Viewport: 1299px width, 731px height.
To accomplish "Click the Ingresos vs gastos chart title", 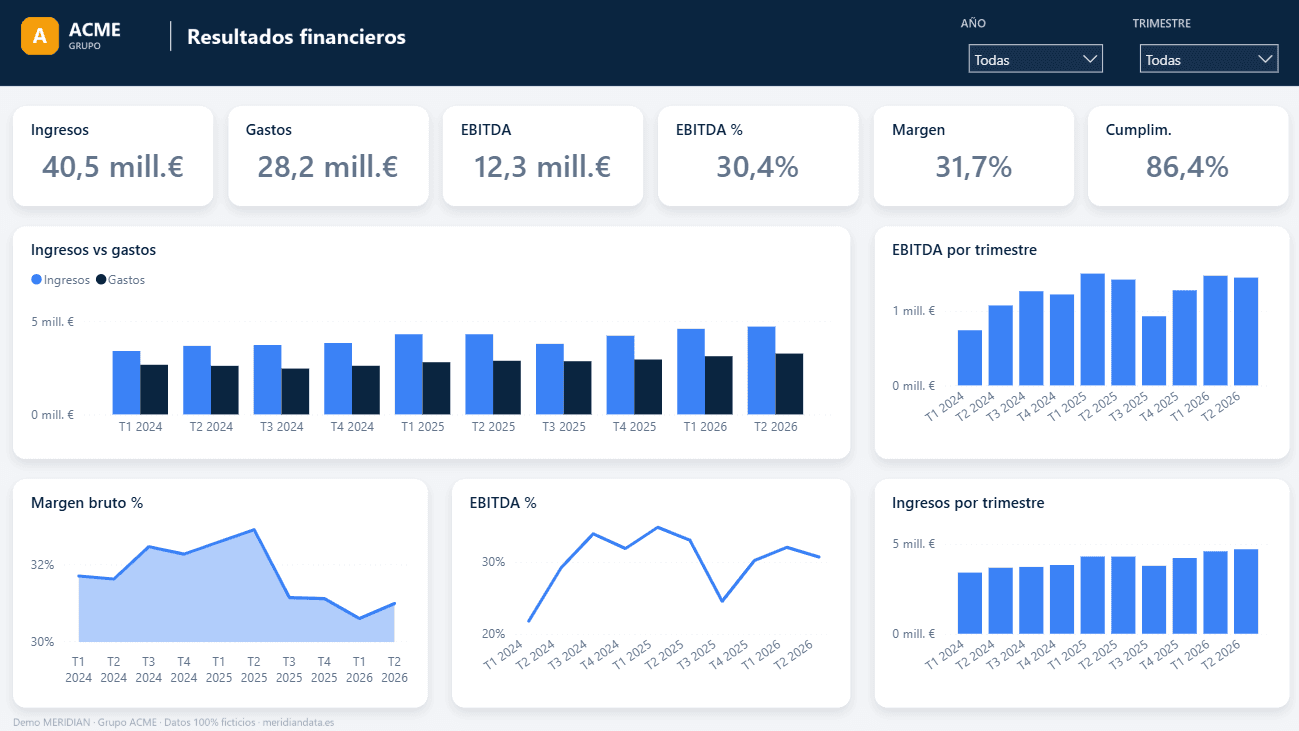I will point(93,250).
